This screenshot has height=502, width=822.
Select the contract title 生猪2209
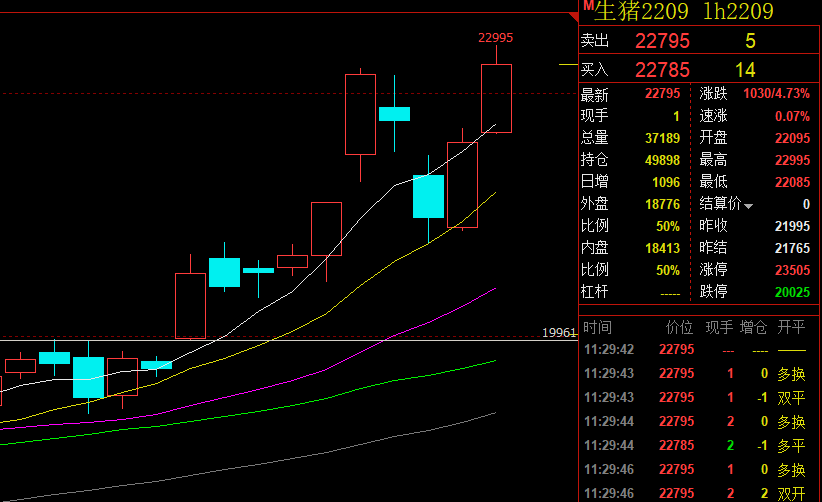641,11
